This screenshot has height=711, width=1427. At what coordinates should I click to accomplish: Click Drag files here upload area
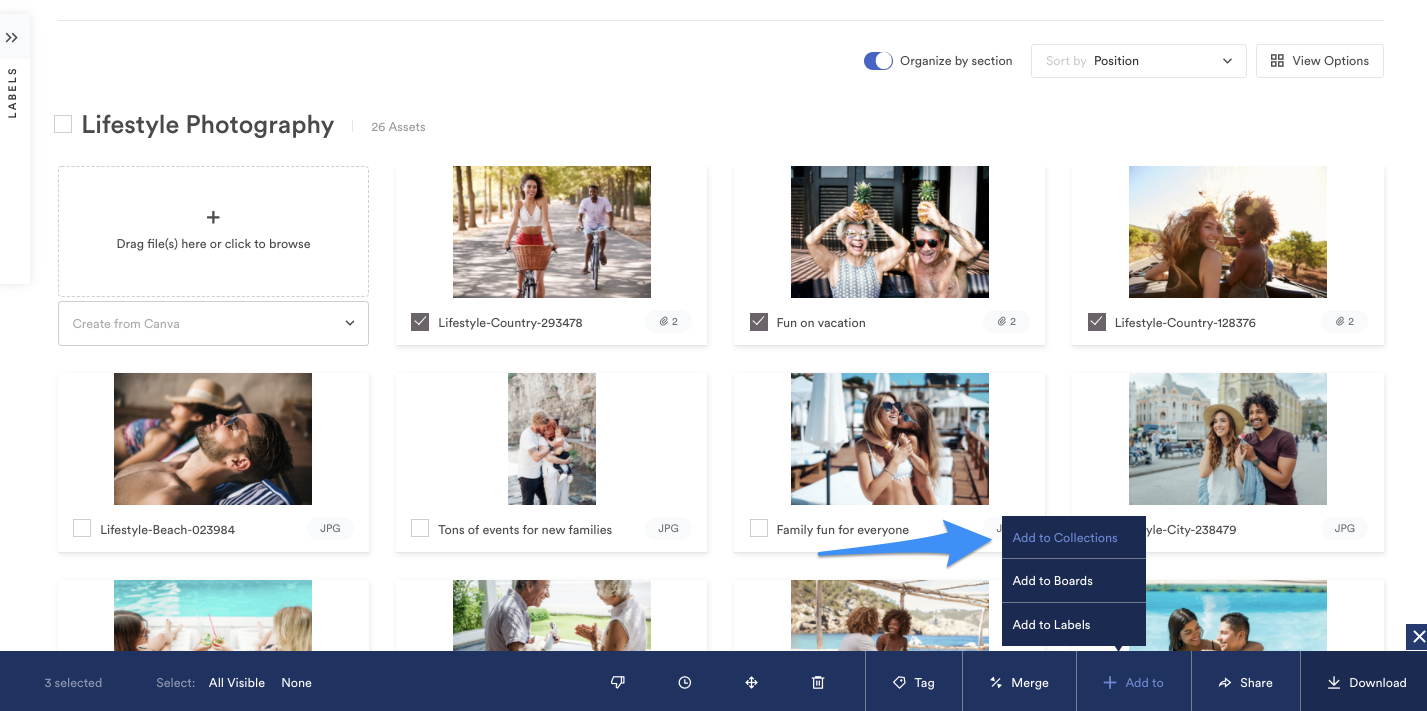[213, 232]
